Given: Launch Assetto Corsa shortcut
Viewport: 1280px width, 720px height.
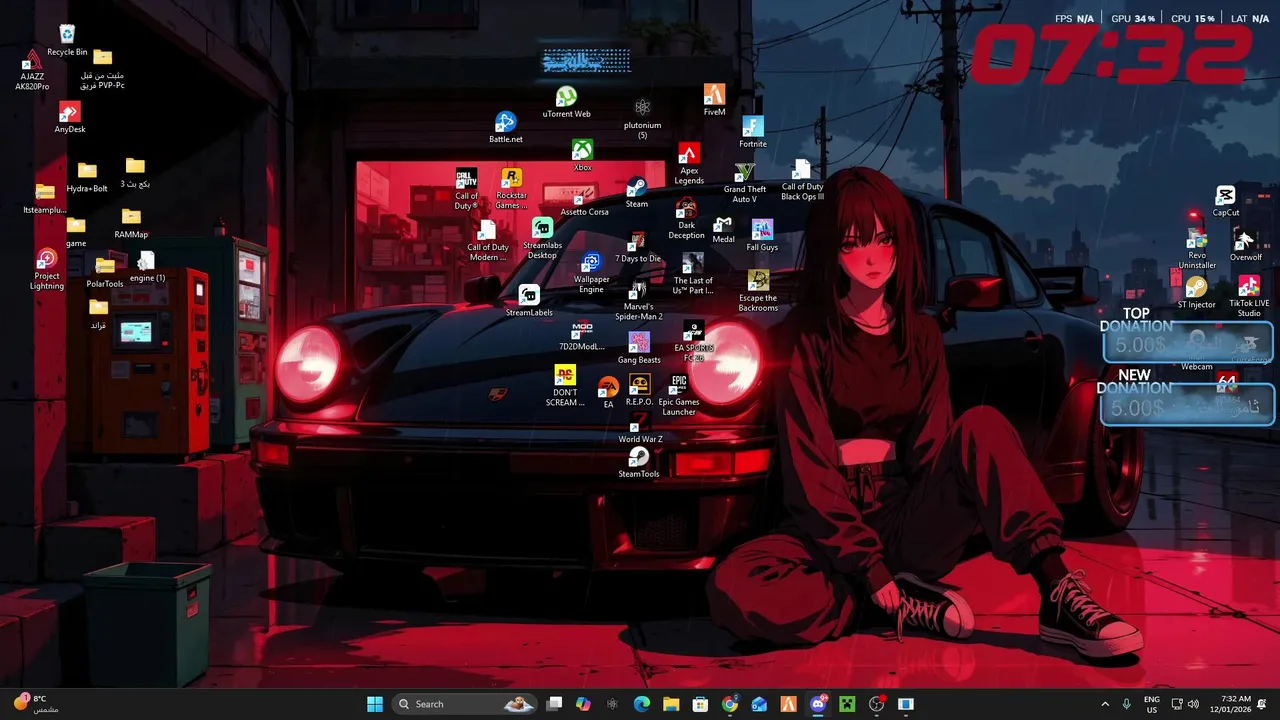Looking at the screenshot, I should coord(584,201).
